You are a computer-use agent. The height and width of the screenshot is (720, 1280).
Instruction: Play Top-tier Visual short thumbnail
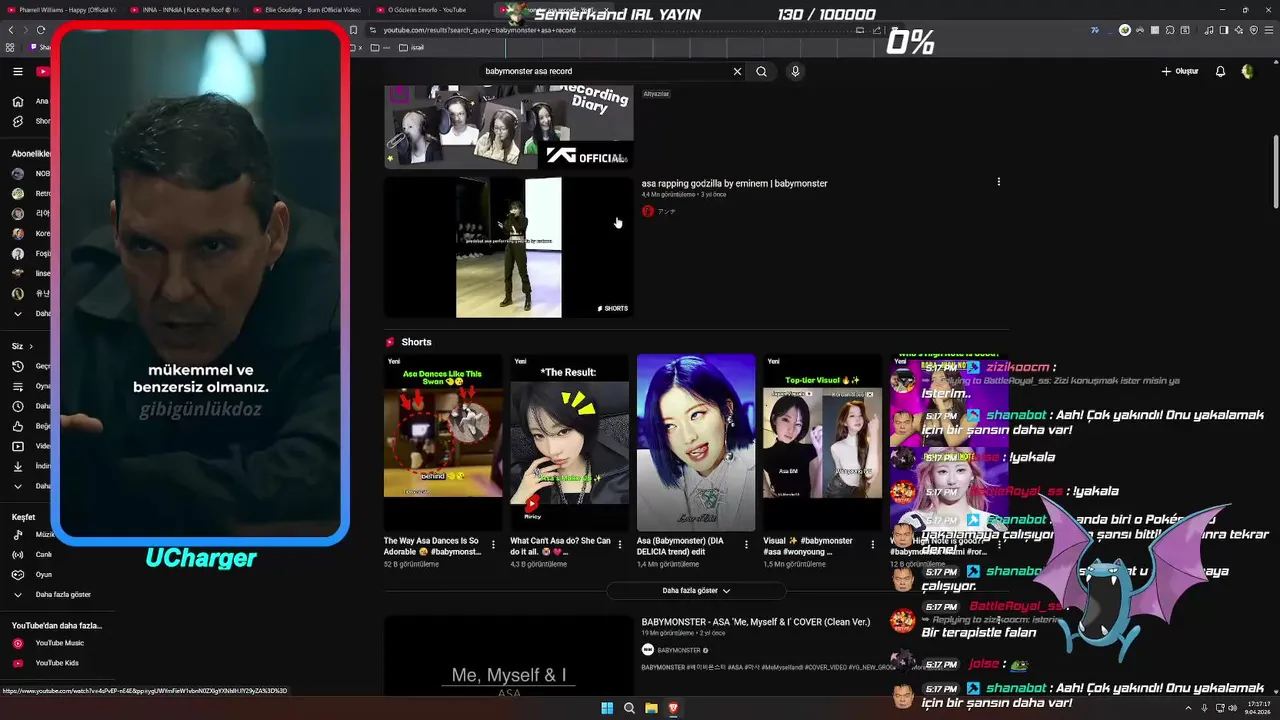(822, 442)
